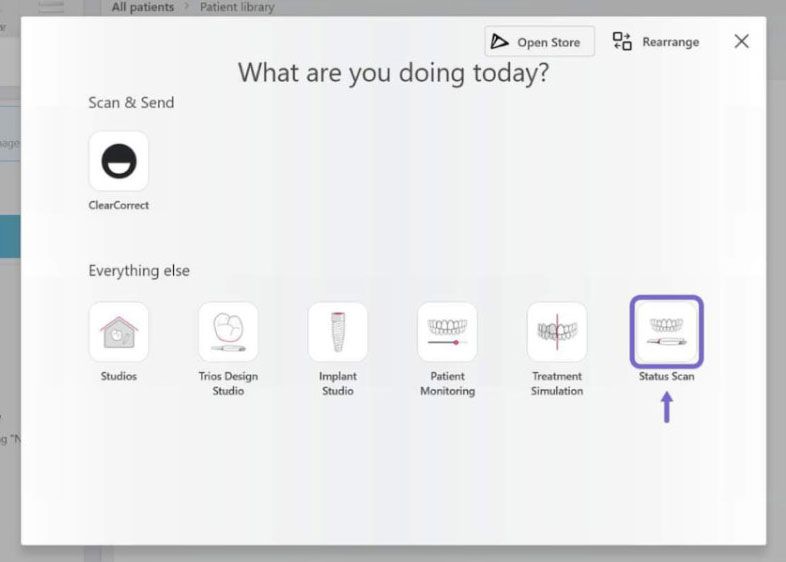Click the Trios Design Studio label
Viewport: 786px width, 562px height.
coord(228,383)
